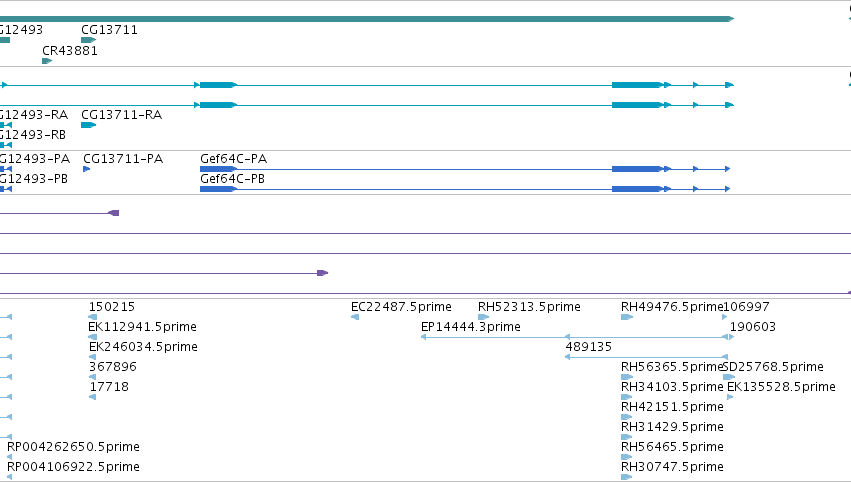Select the EP14444.3prime feature label
The height and width of the screenshot is (482, 851).
(471, 327)
